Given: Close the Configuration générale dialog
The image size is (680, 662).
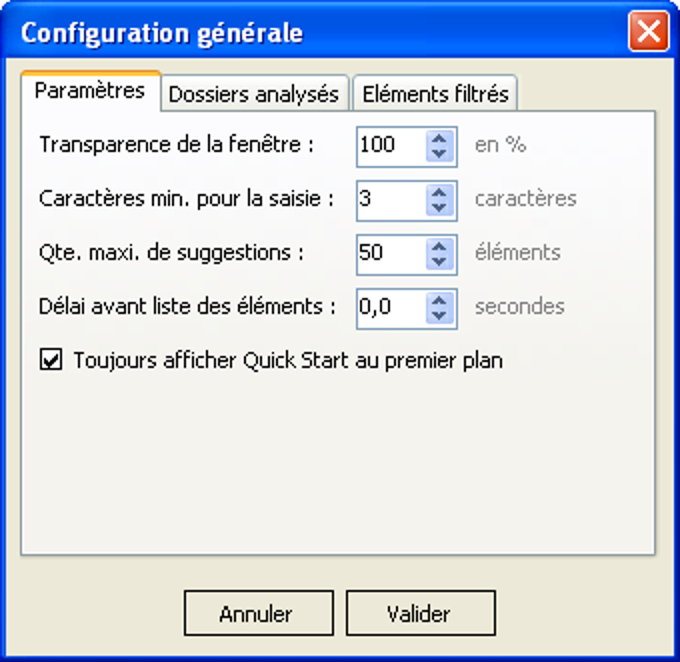Looking at the screenshot, I should tap(649, 31).
